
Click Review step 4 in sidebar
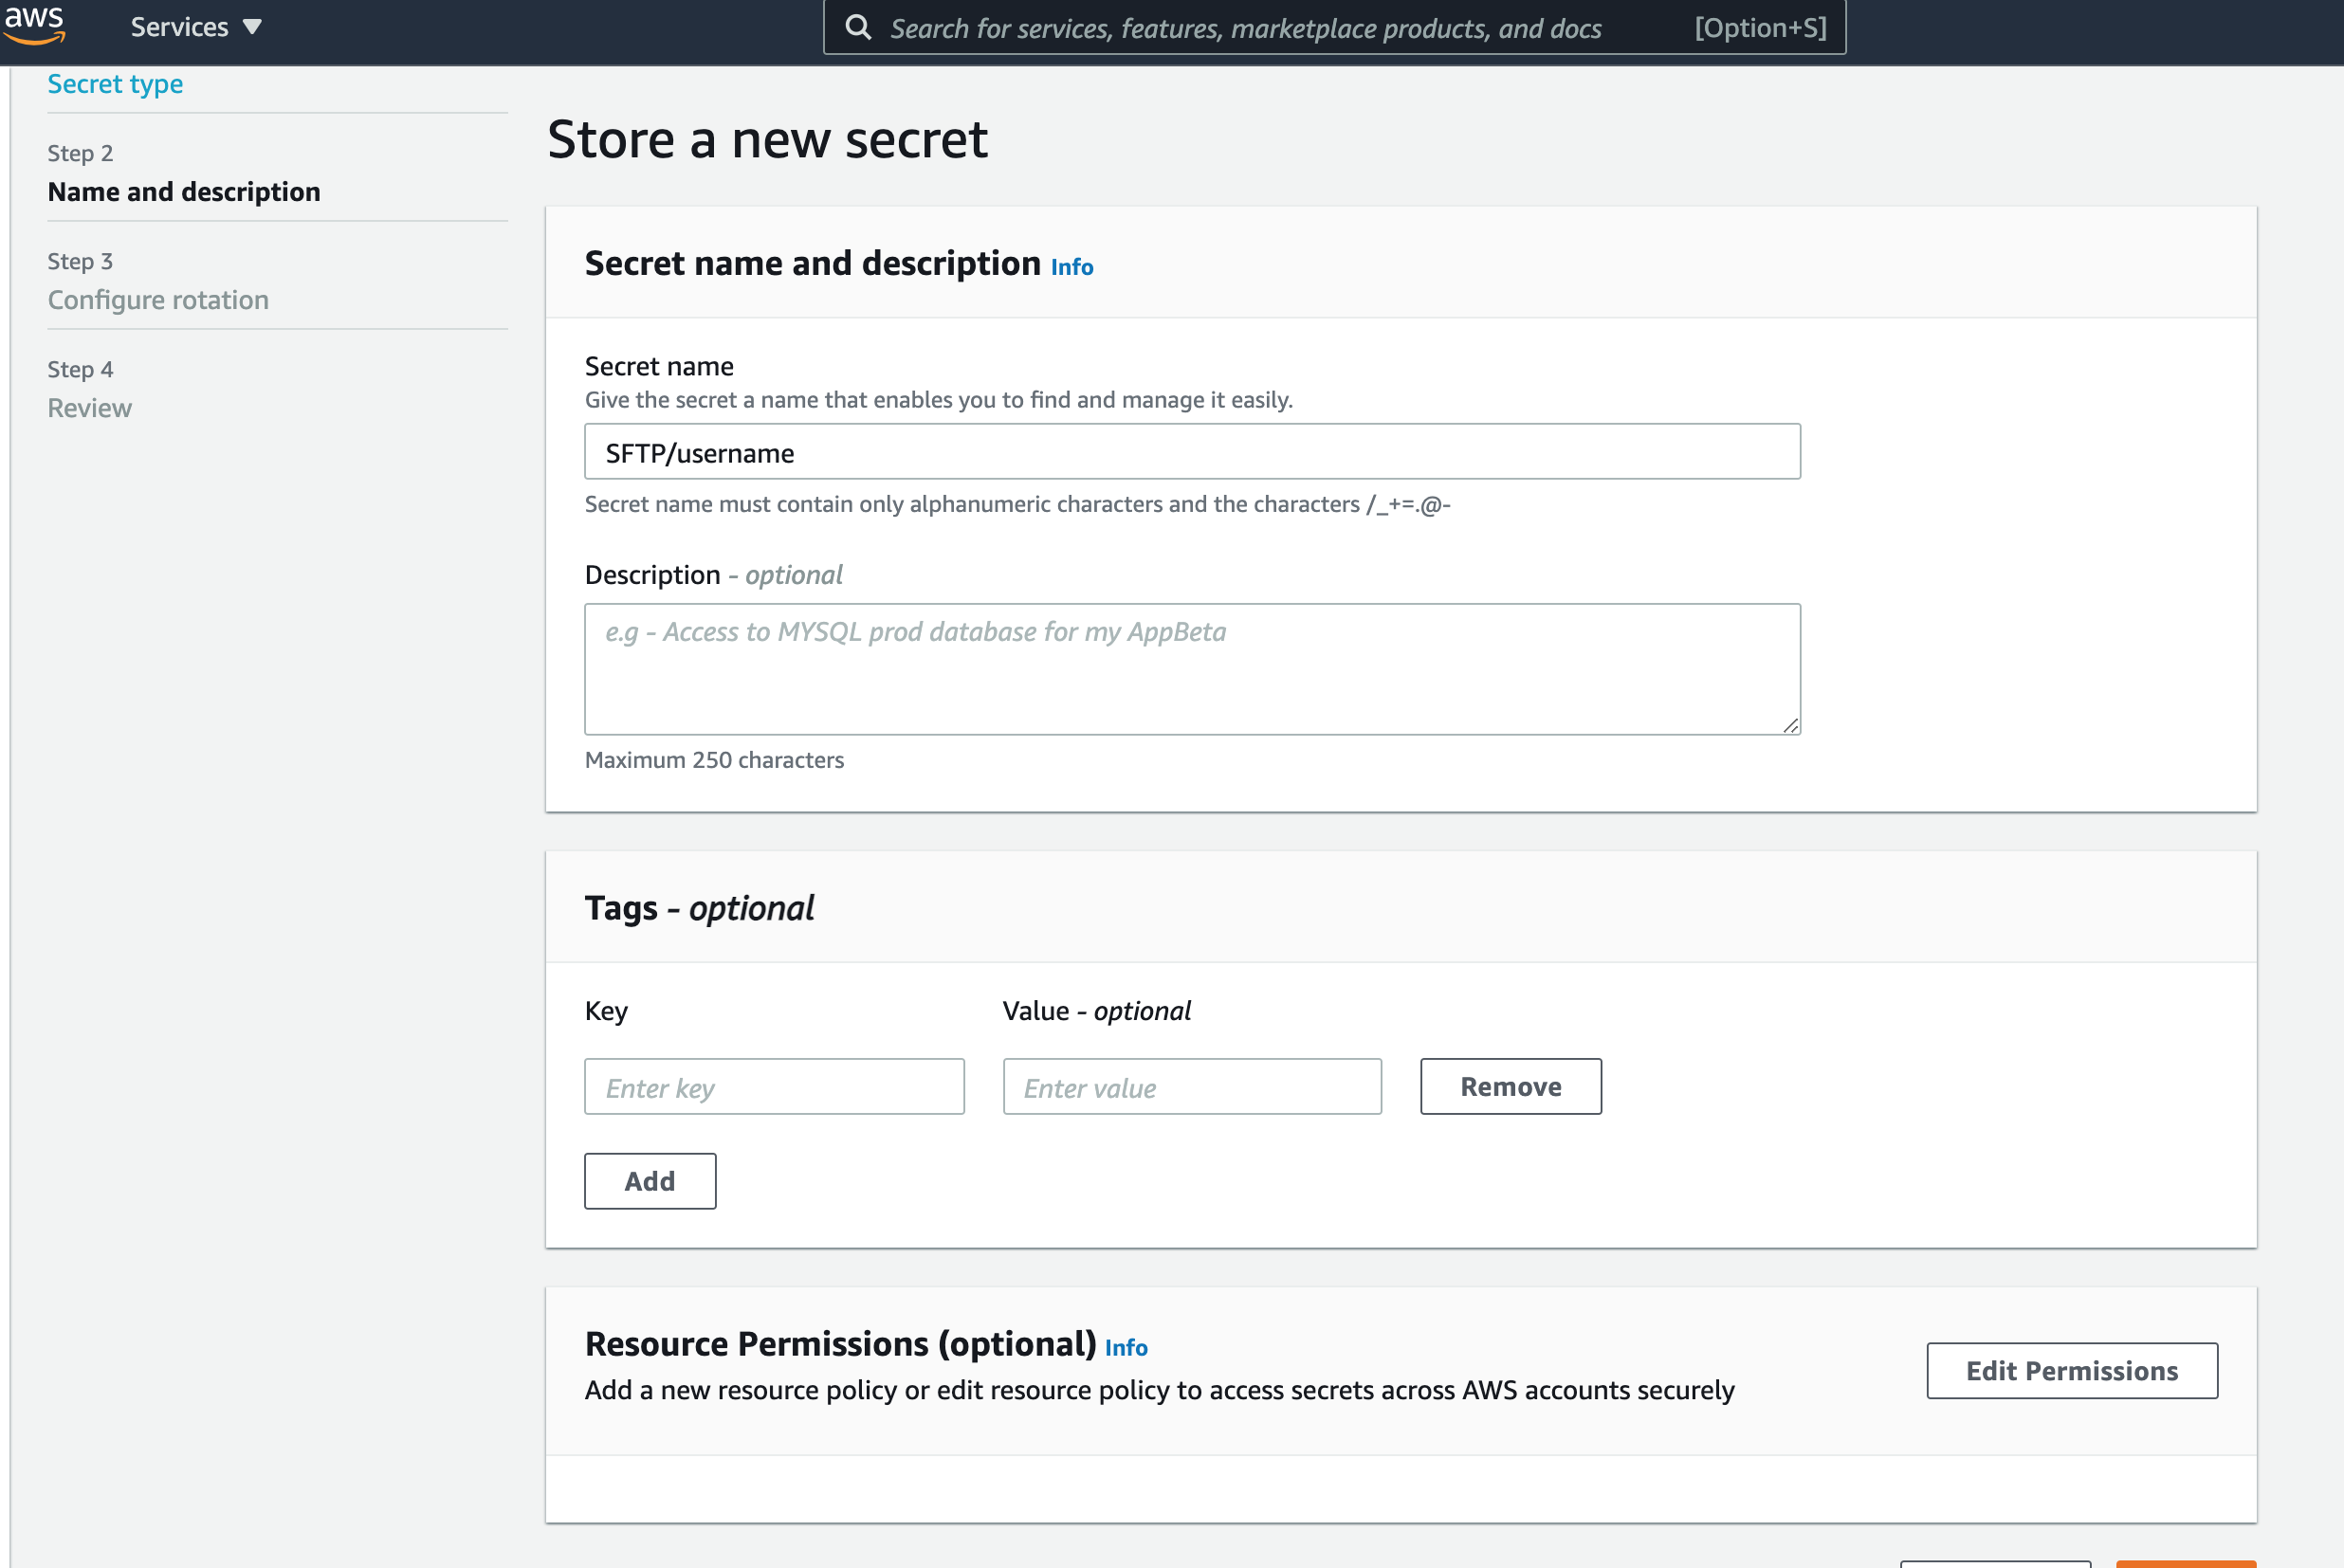[89, 406]
